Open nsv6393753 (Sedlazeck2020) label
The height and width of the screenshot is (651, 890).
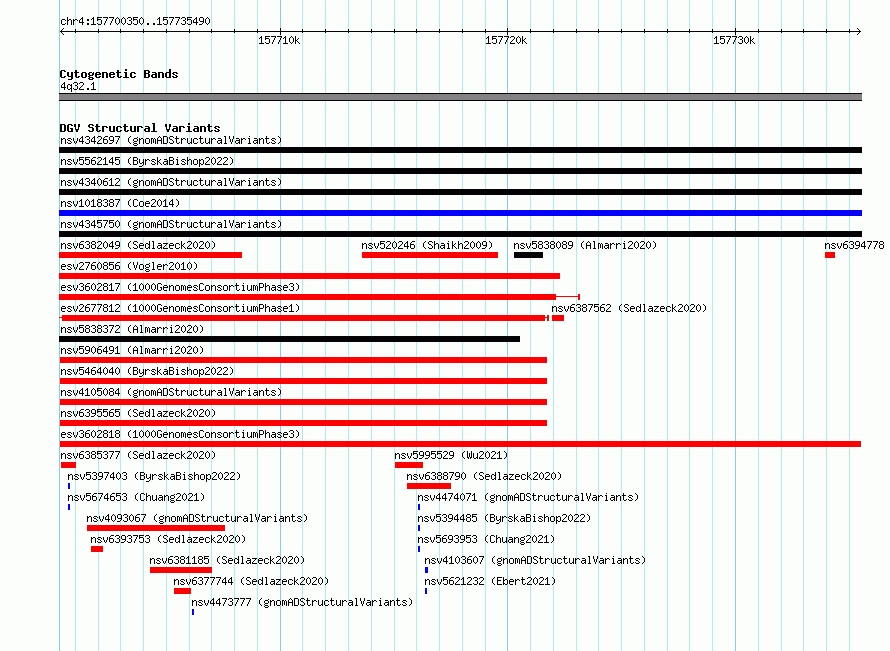click(x=169, y=539)
